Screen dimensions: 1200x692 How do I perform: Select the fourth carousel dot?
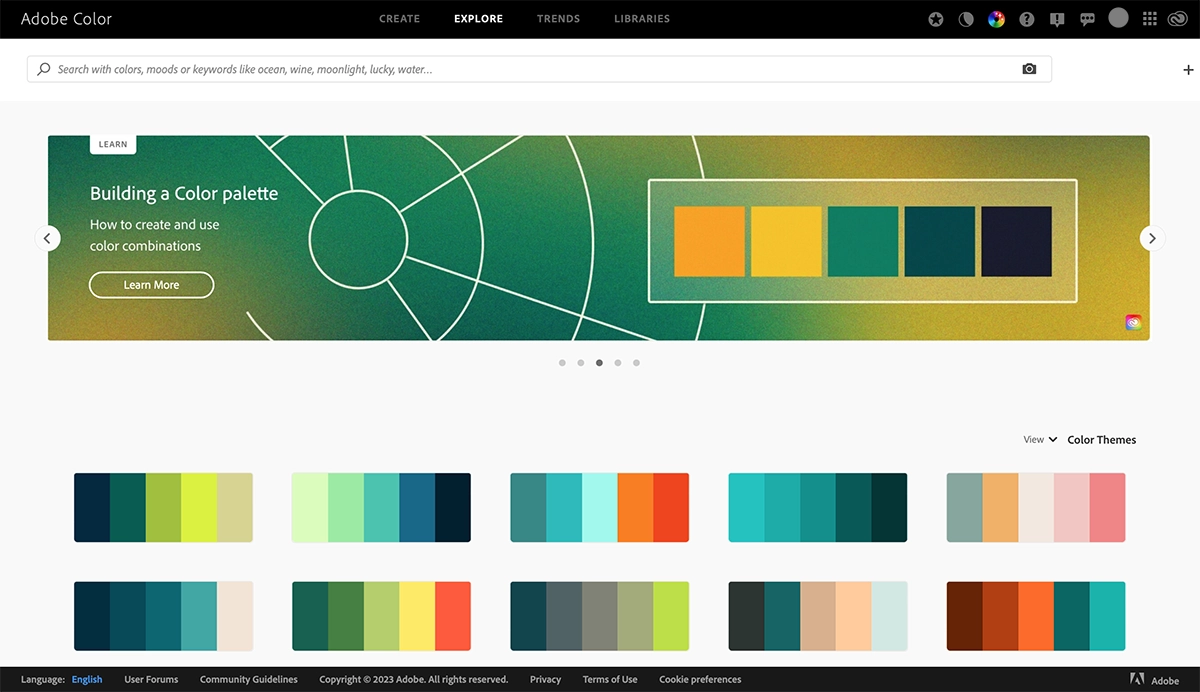tap(618, 363)
